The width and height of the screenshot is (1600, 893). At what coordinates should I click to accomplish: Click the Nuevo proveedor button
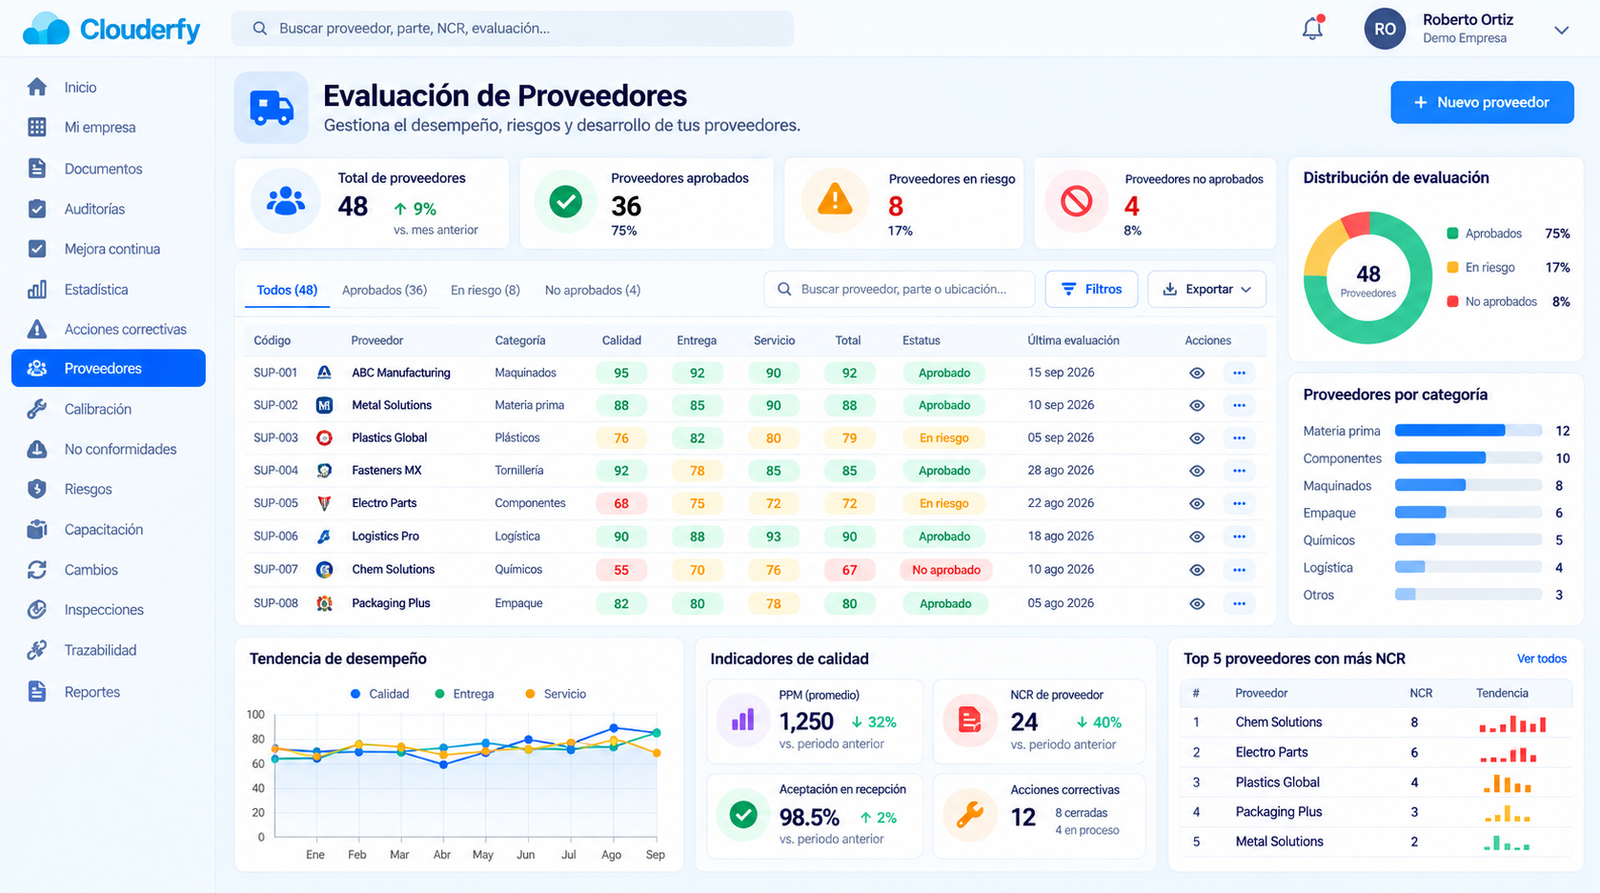1482,102
